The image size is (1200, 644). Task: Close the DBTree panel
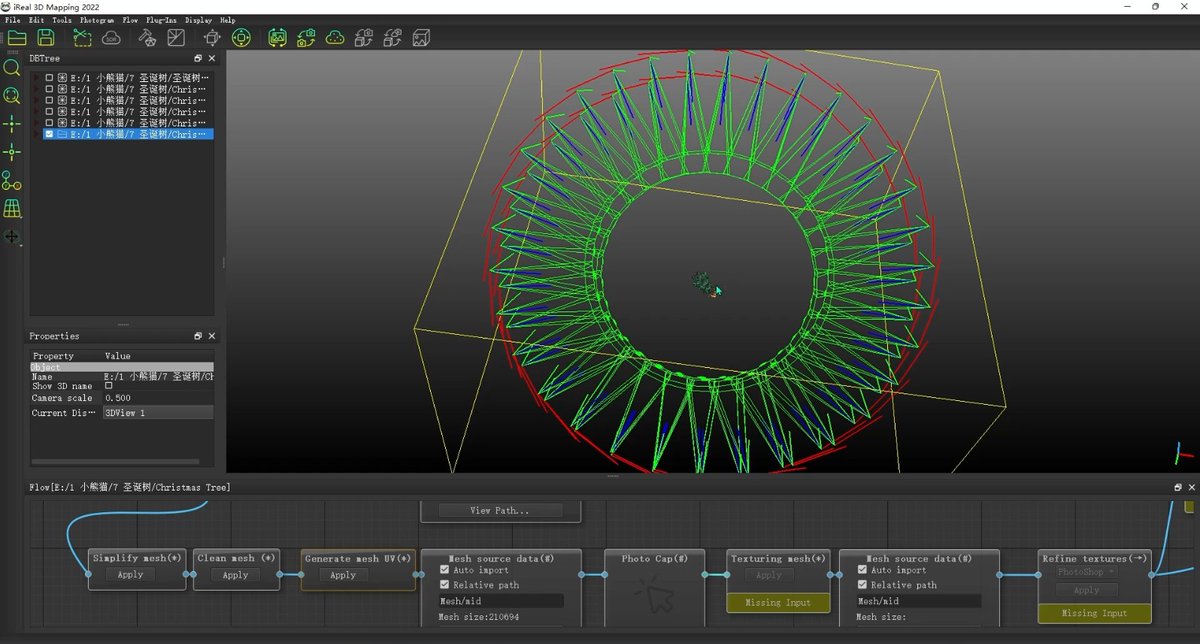(211, 59)
